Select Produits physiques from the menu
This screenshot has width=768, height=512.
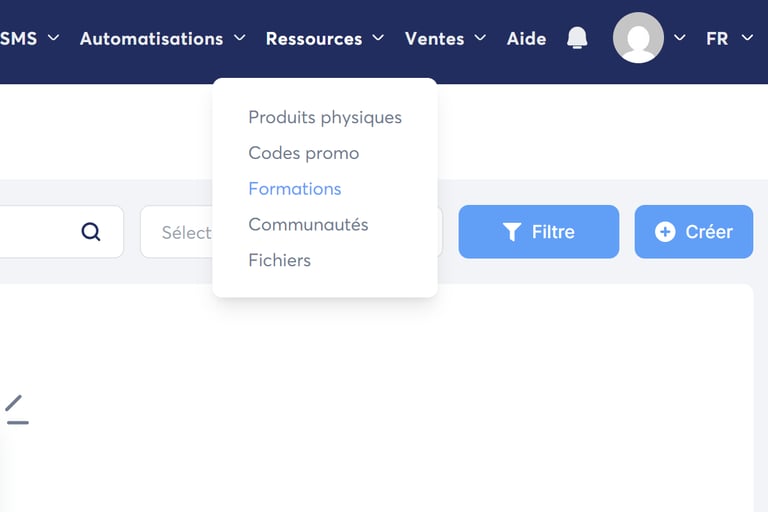tap(325, 117)
